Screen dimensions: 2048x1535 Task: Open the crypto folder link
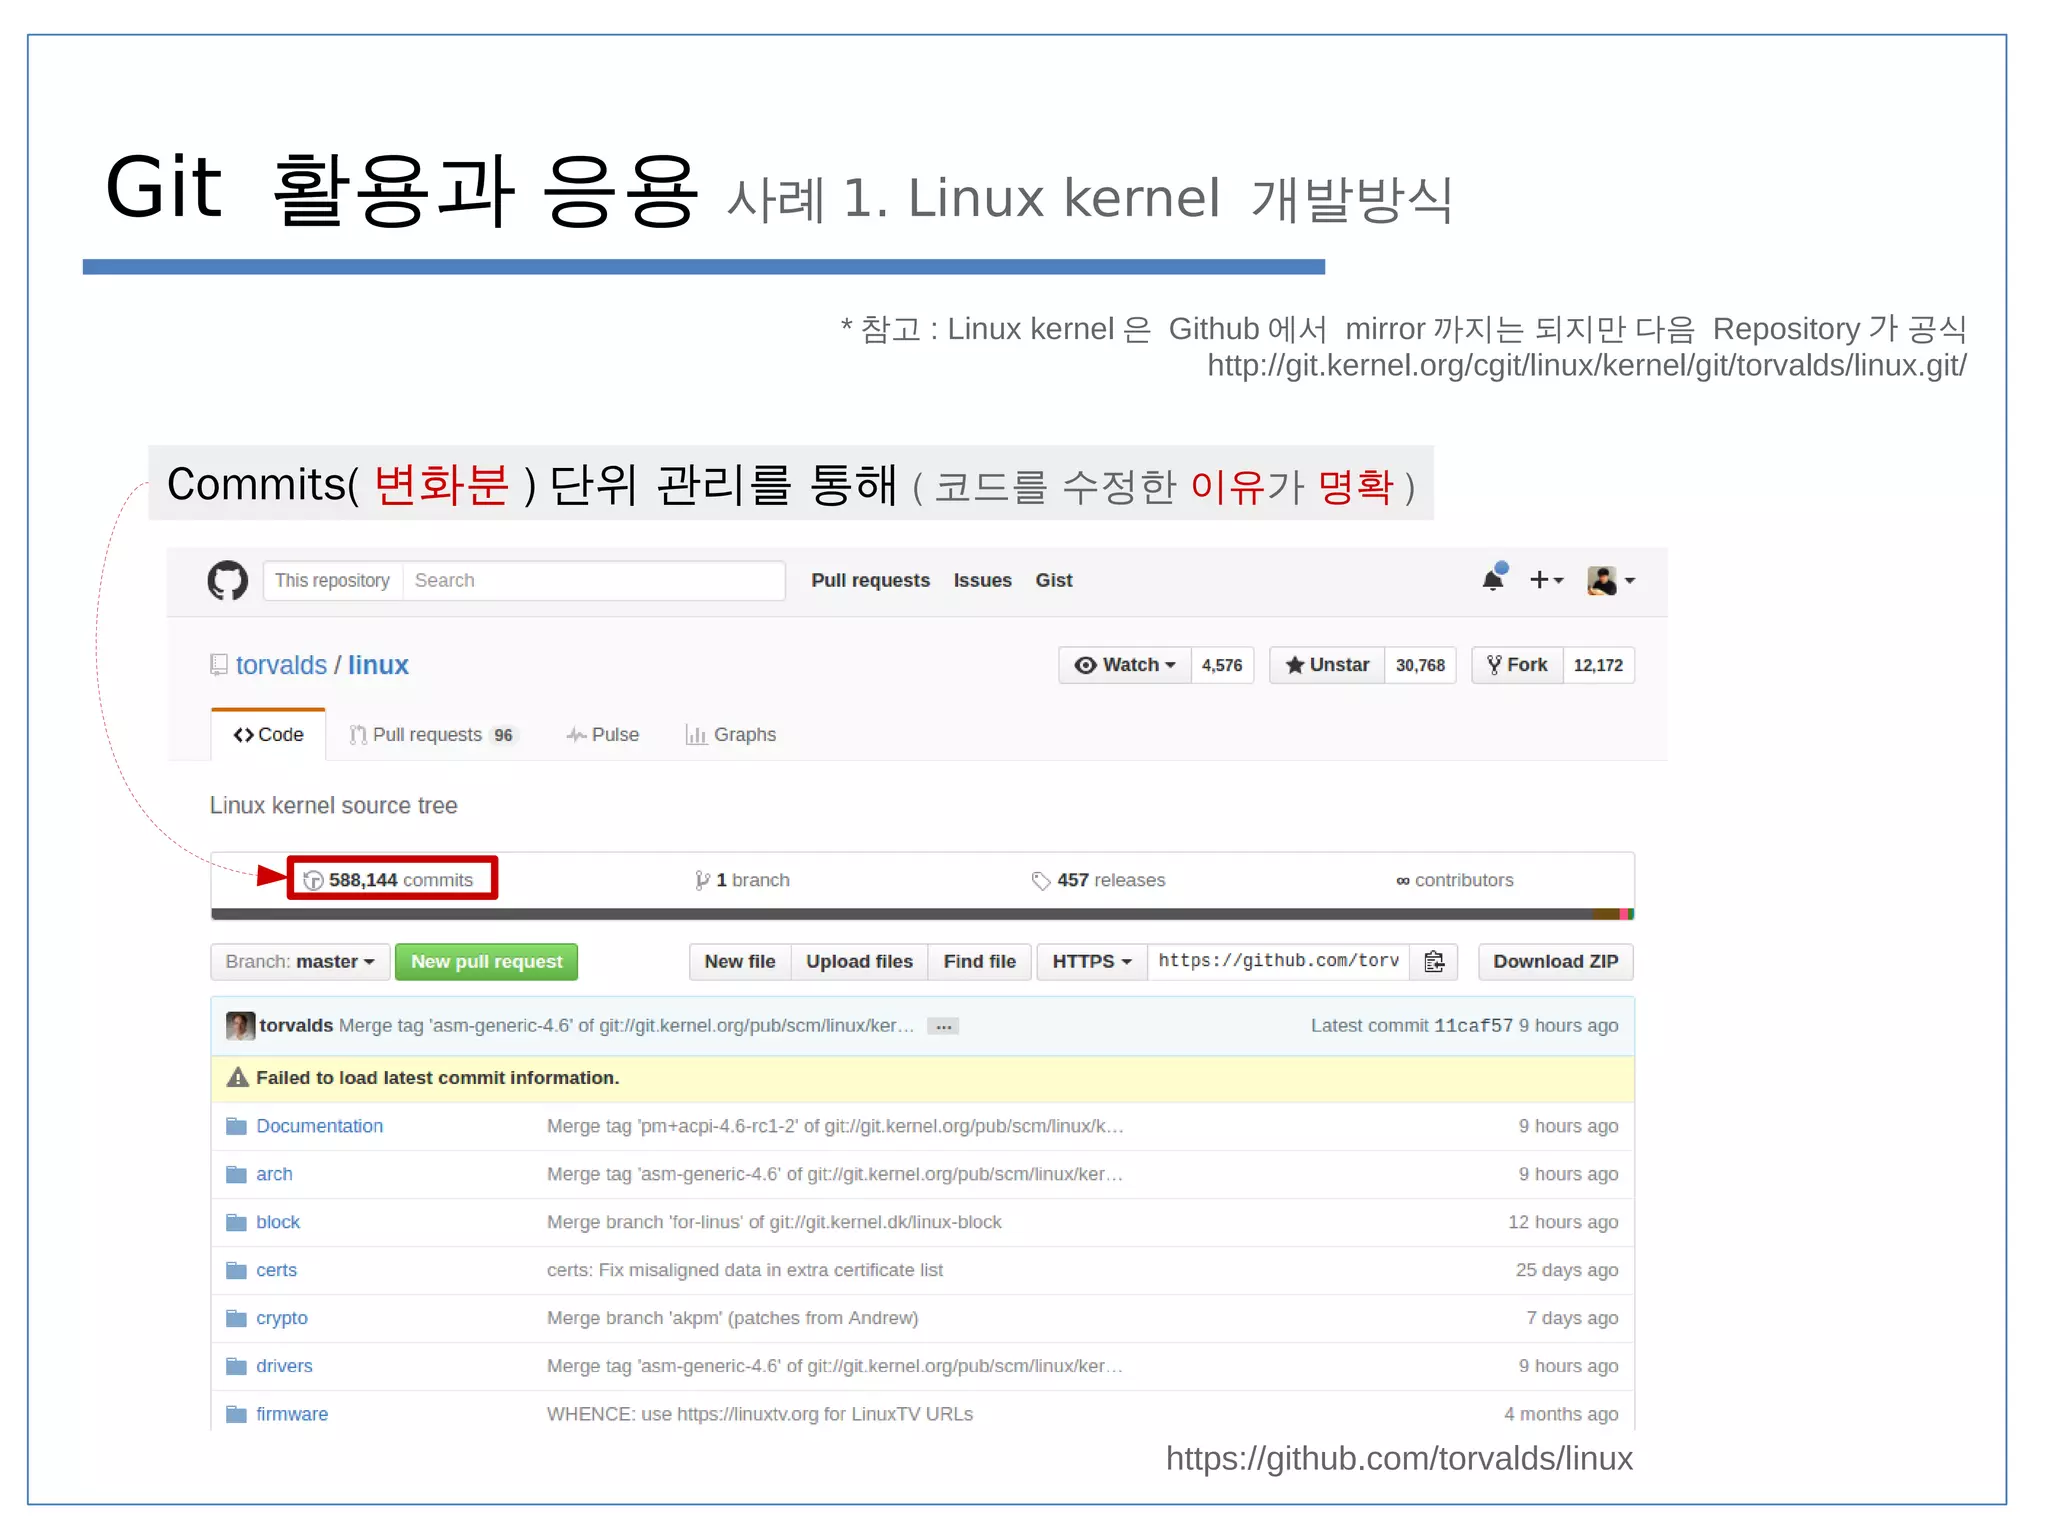click(282, 1318)
